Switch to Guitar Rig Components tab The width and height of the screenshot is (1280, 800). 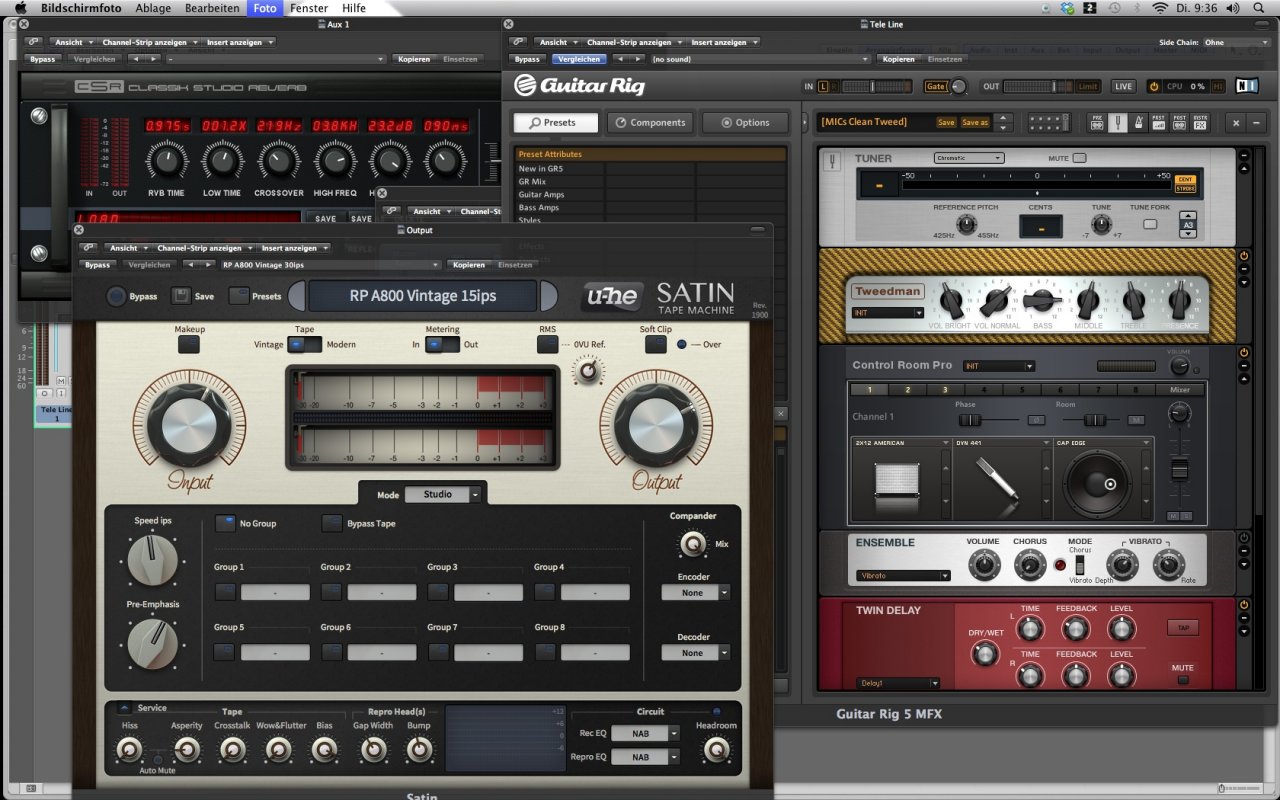point(650,122)
